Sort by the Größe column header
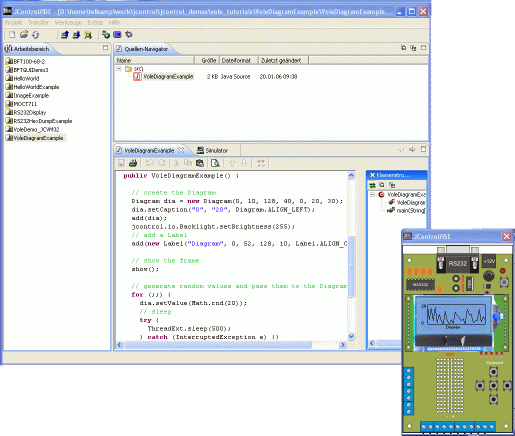The width and height of the screenshot is (515, 436). coord(207,60)
